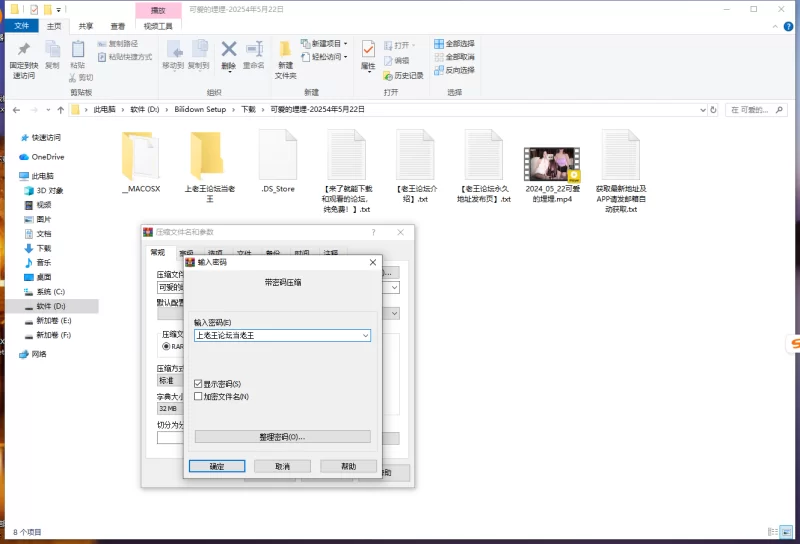
Task: Open 属性 properties icon in ribbon
Action: click(x=368, y=50)
